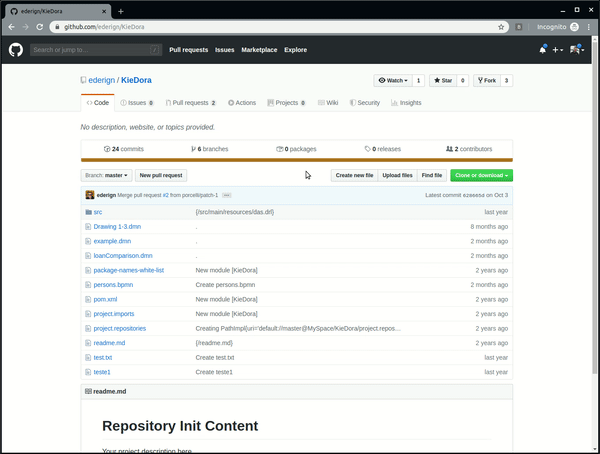Open file Drawing 1-3.dmn

[x=117, y=227]
